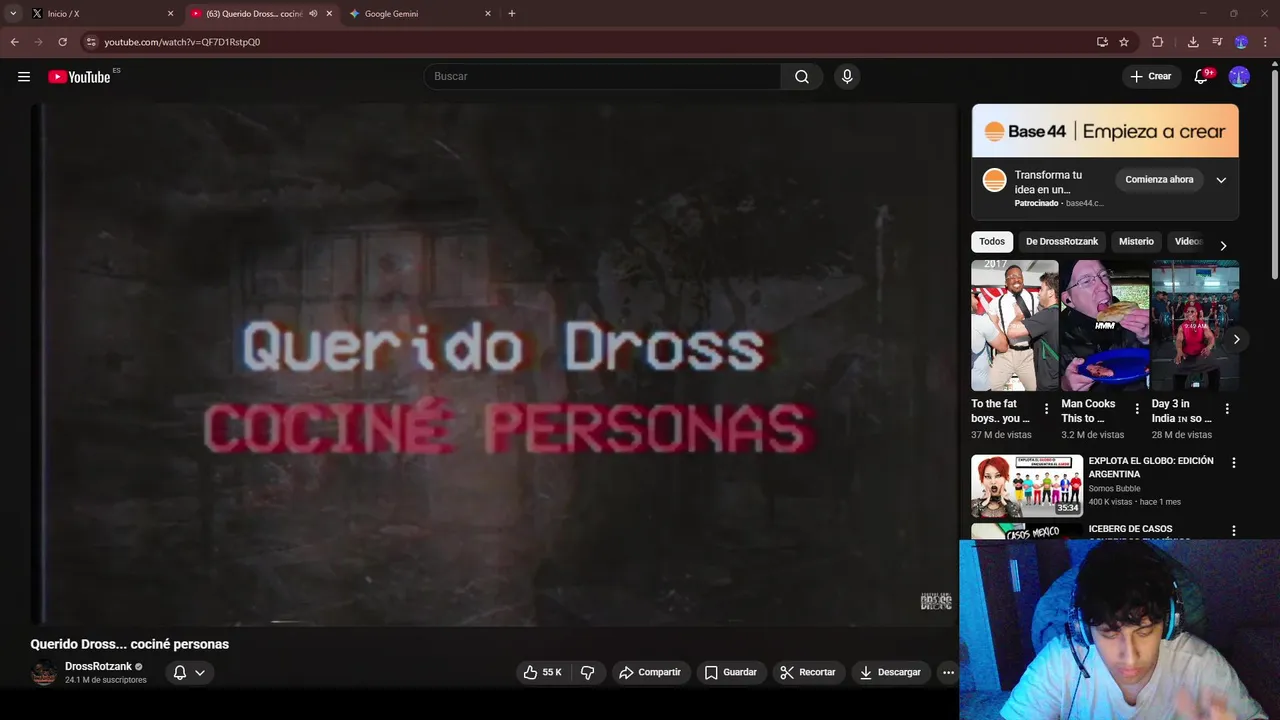This screenshot has height=720, width=1280.
Task: Install app icon in address bar
Action: (1102, 42)
